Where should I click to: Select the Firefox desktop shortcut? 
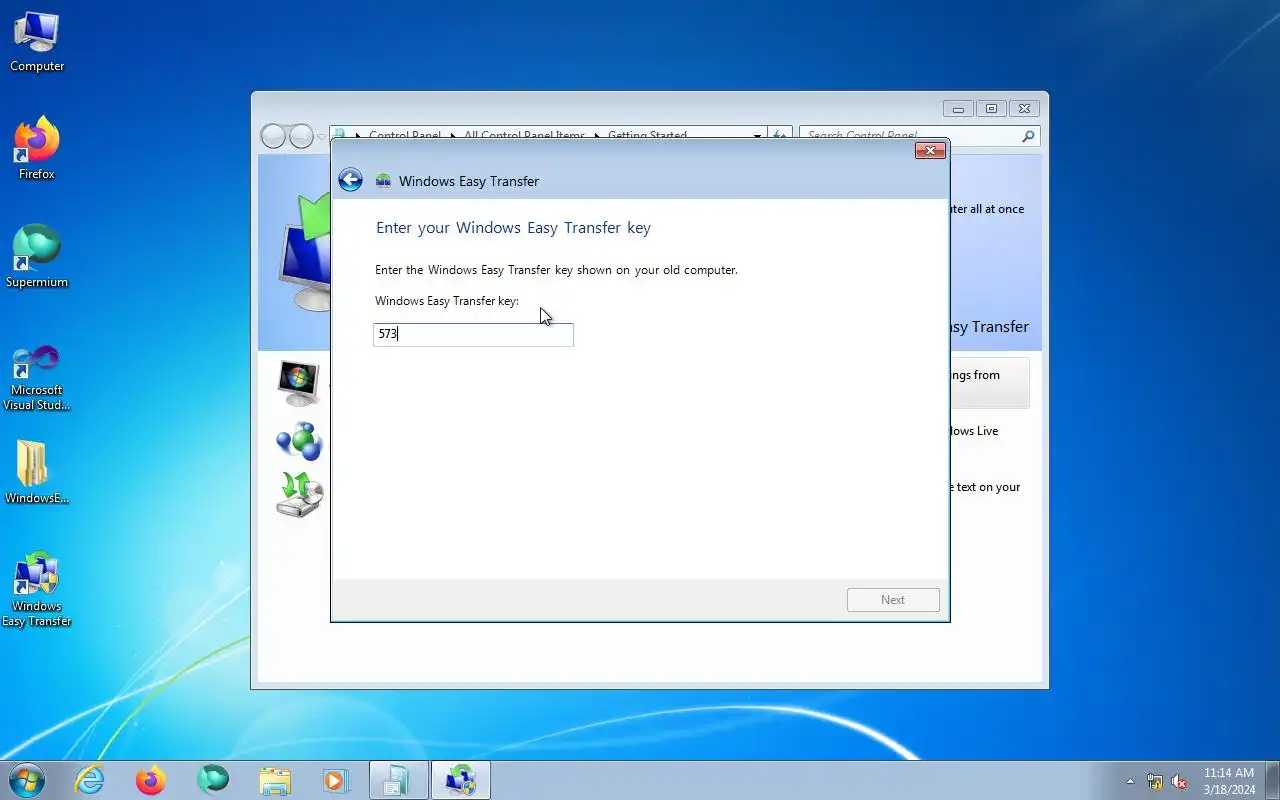click(x=37, y=149)
